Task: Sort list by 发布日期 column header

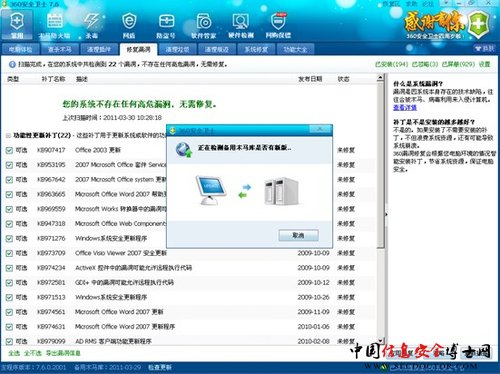Action: pyautogui.click(x=310, y=79)
